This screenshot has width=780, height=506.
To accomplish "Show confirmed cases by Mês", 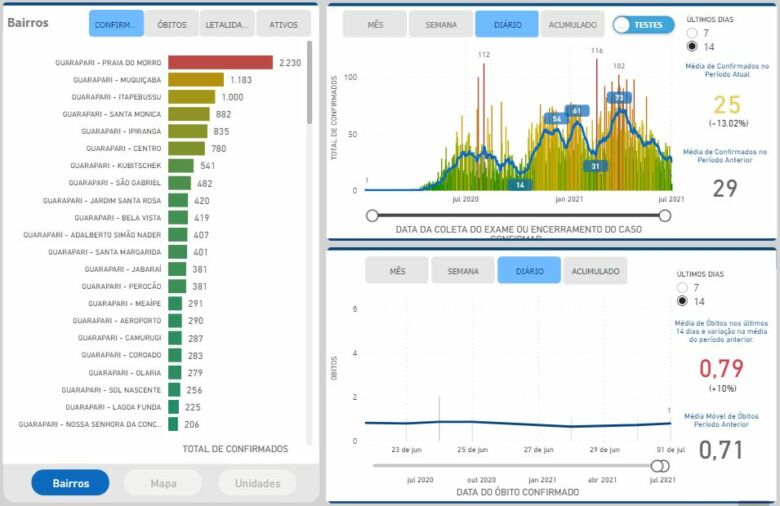I will coord(376,25).
